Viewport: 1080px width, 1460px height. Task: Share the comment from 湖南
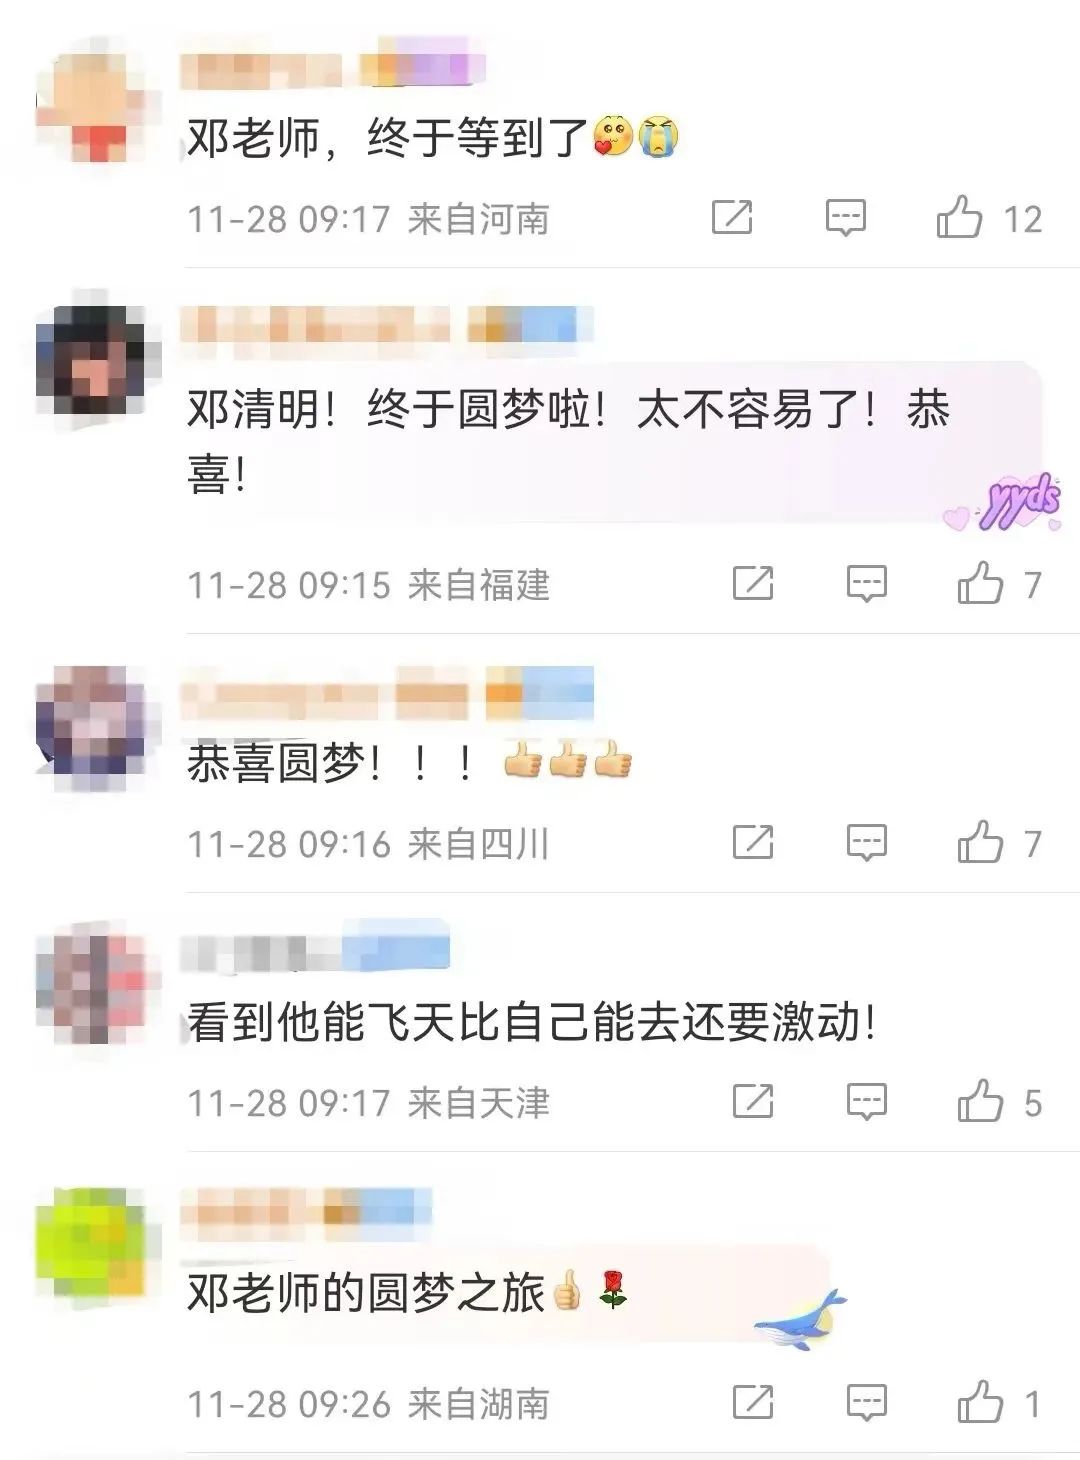pos(753,1403)
